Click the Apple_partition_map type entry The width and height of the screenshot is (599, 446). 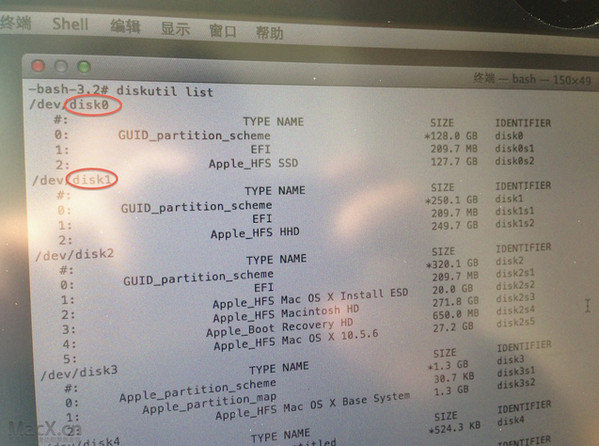coord(209,403)
